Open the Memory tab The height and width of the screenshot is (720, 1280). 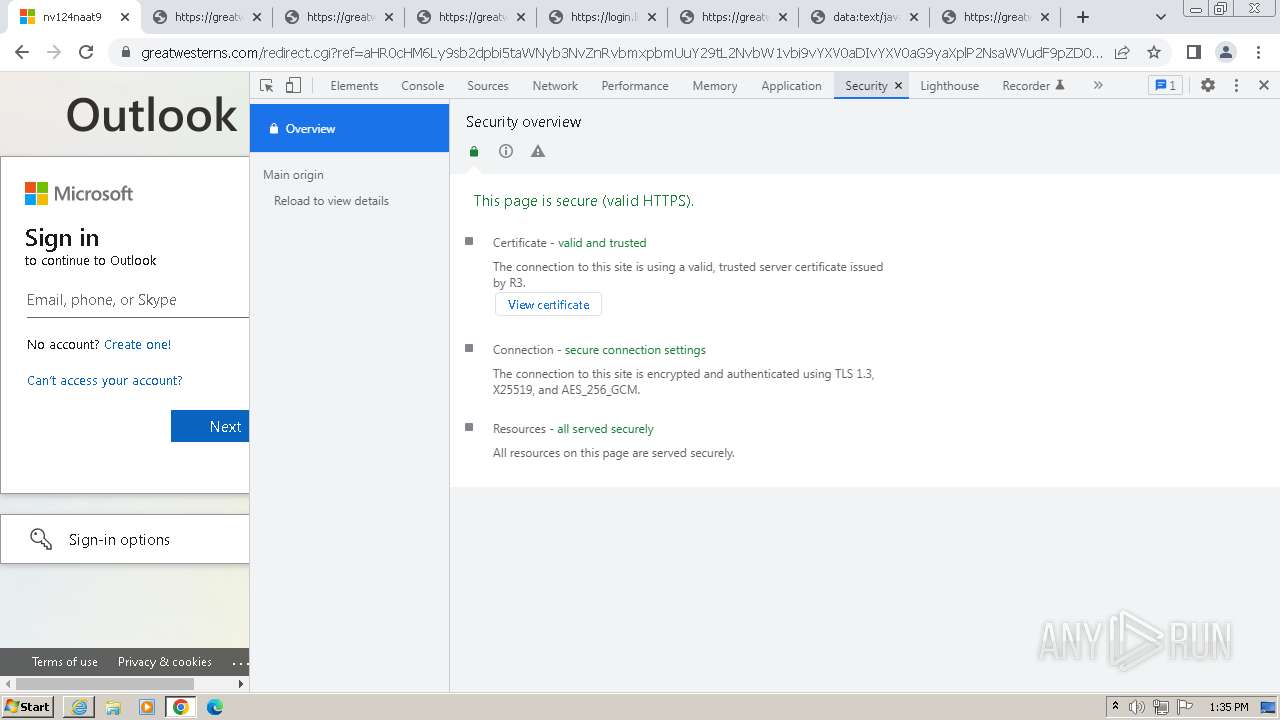tap(715, 86)
